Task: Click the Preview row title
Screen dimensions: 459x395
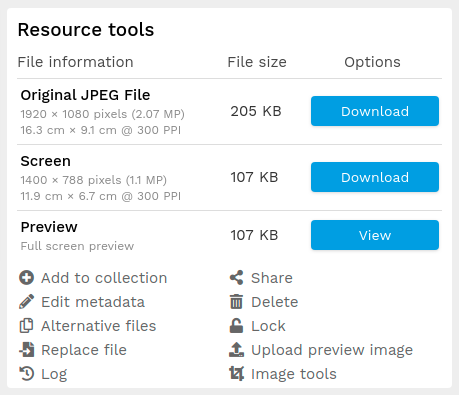Action: pyautogui.click(x=49, y=227)
